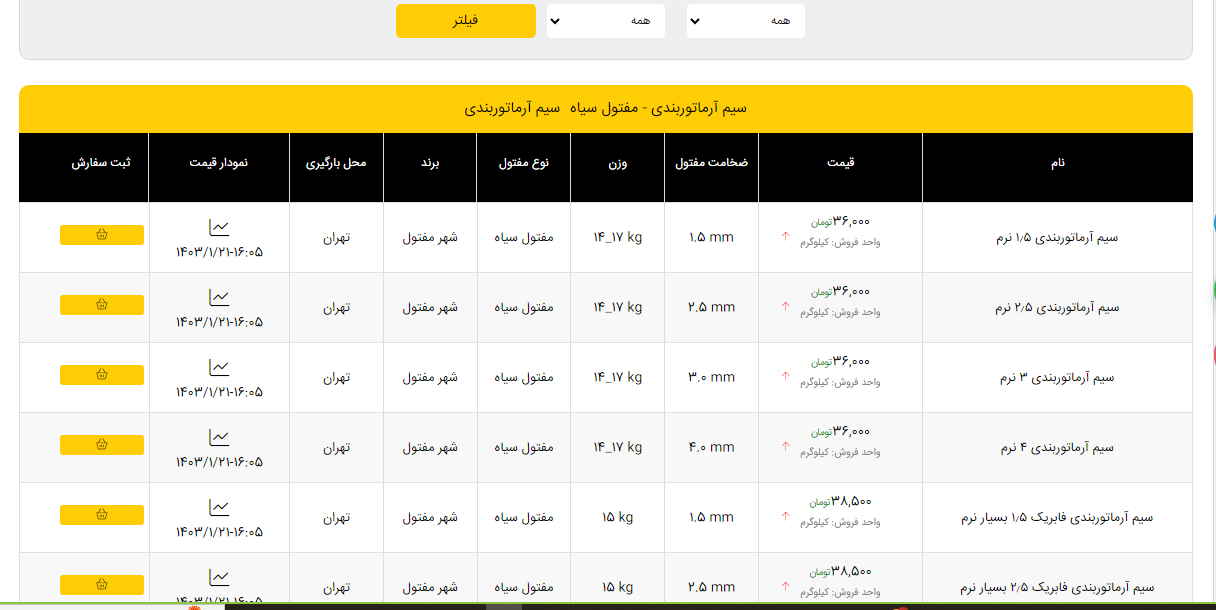This screenshot has width=1216, height=610.
Task: Add سیم آرماتوربندی ۲/۵ نرم to order basket
Action: (102, 305)
